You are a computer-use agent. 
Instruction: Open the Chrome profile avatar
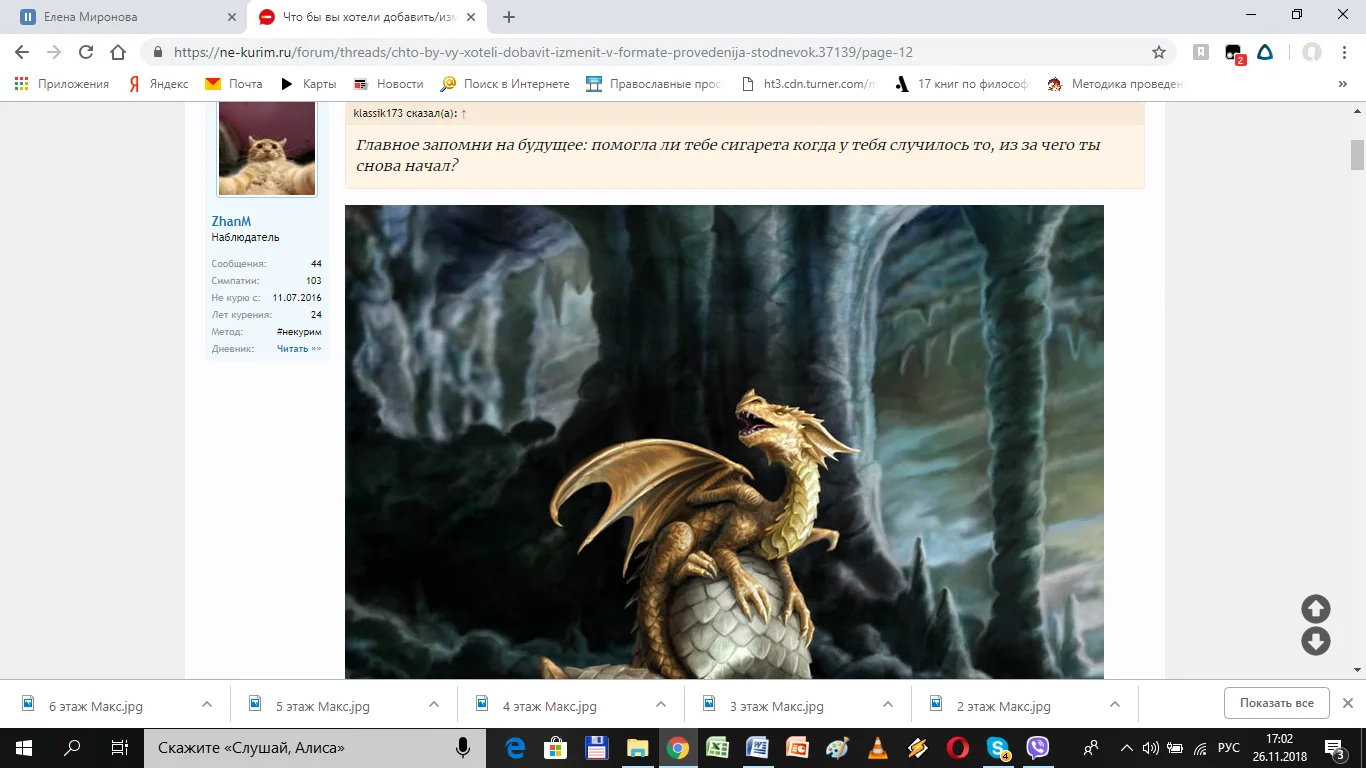click(x=1311, y=52)
